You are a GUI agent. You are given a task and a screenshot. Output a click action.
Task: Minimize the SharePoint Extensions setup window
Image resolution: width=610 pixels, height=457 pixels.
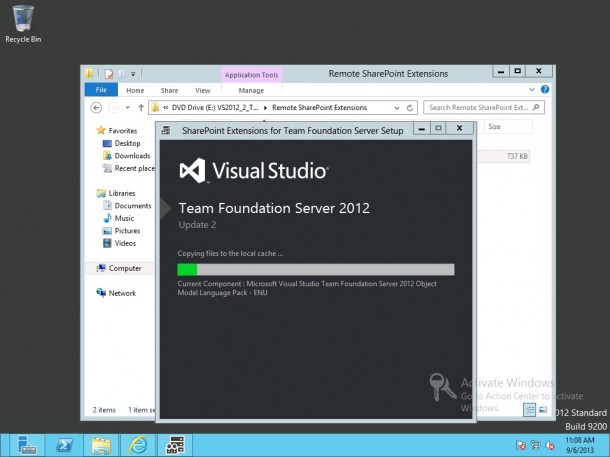pyautogui.click(x=422, y=128)
